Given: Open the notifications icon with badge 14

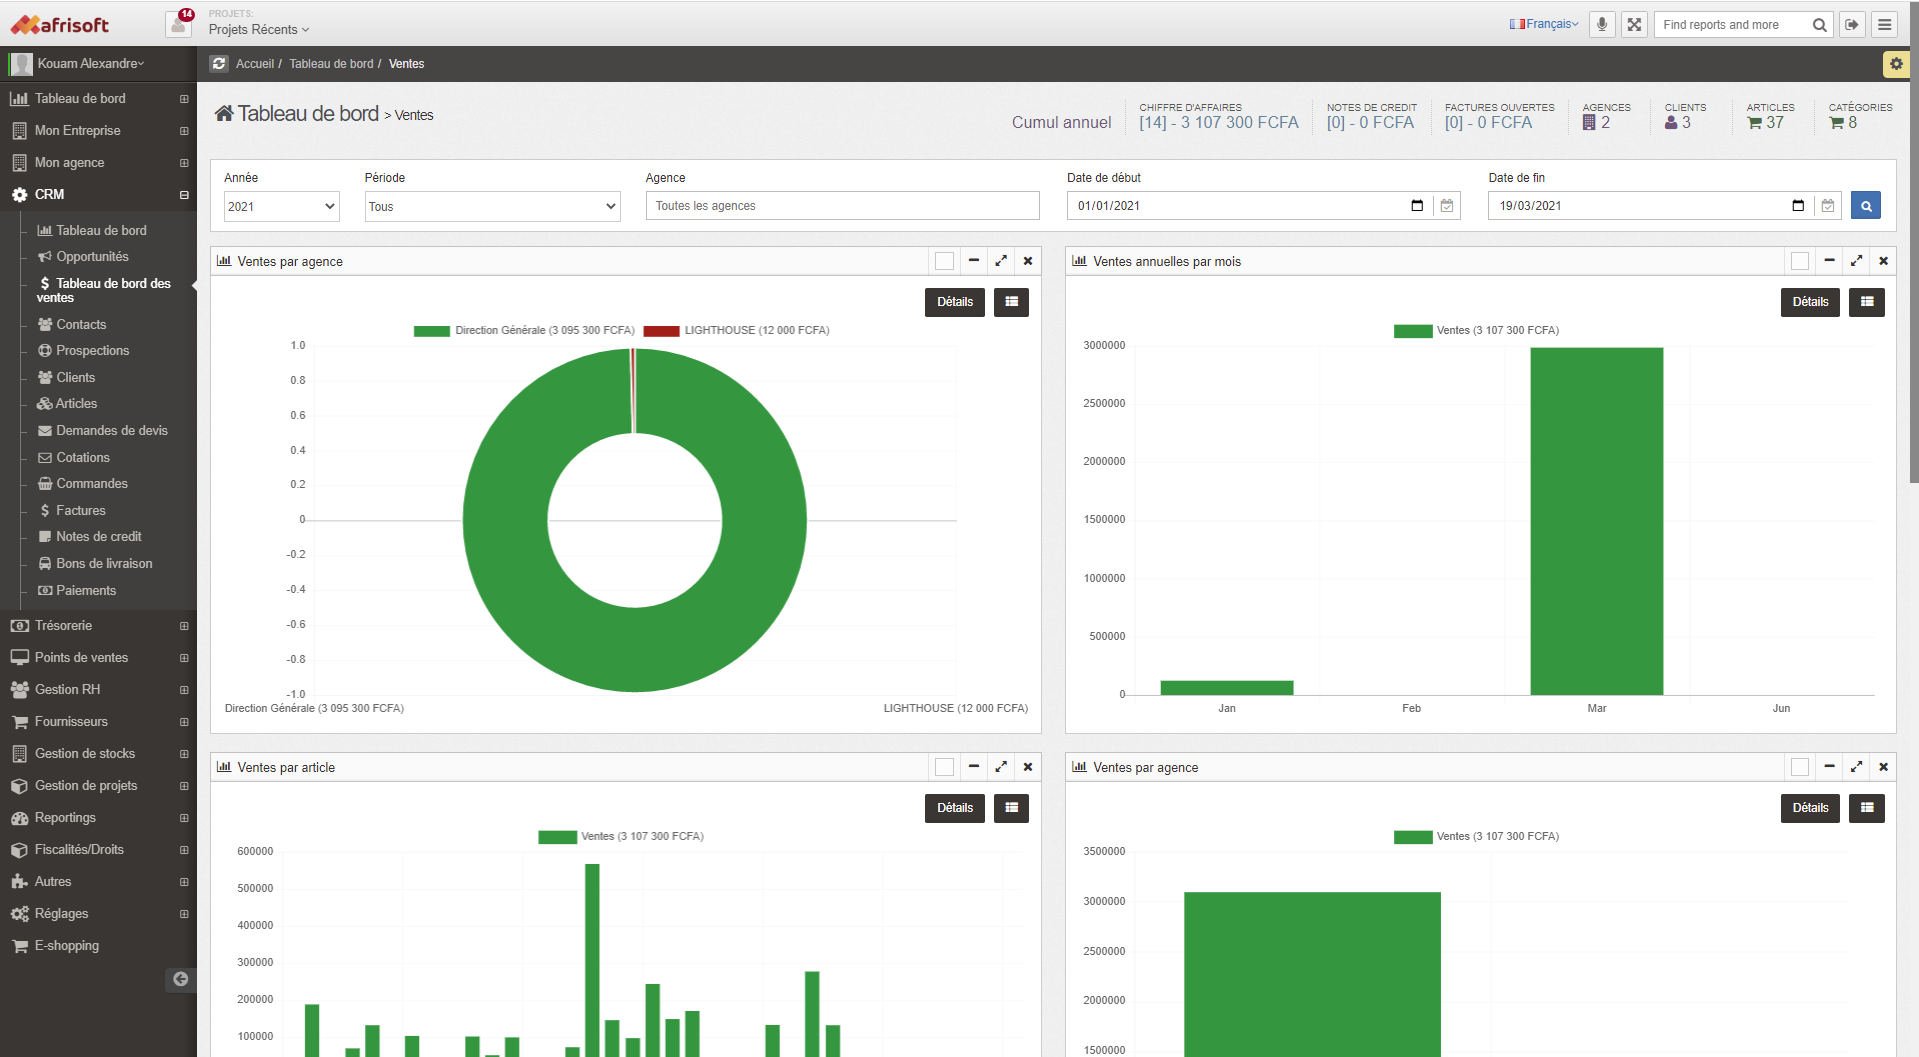Looking at the screenshot, I should [x=179, y=24].
